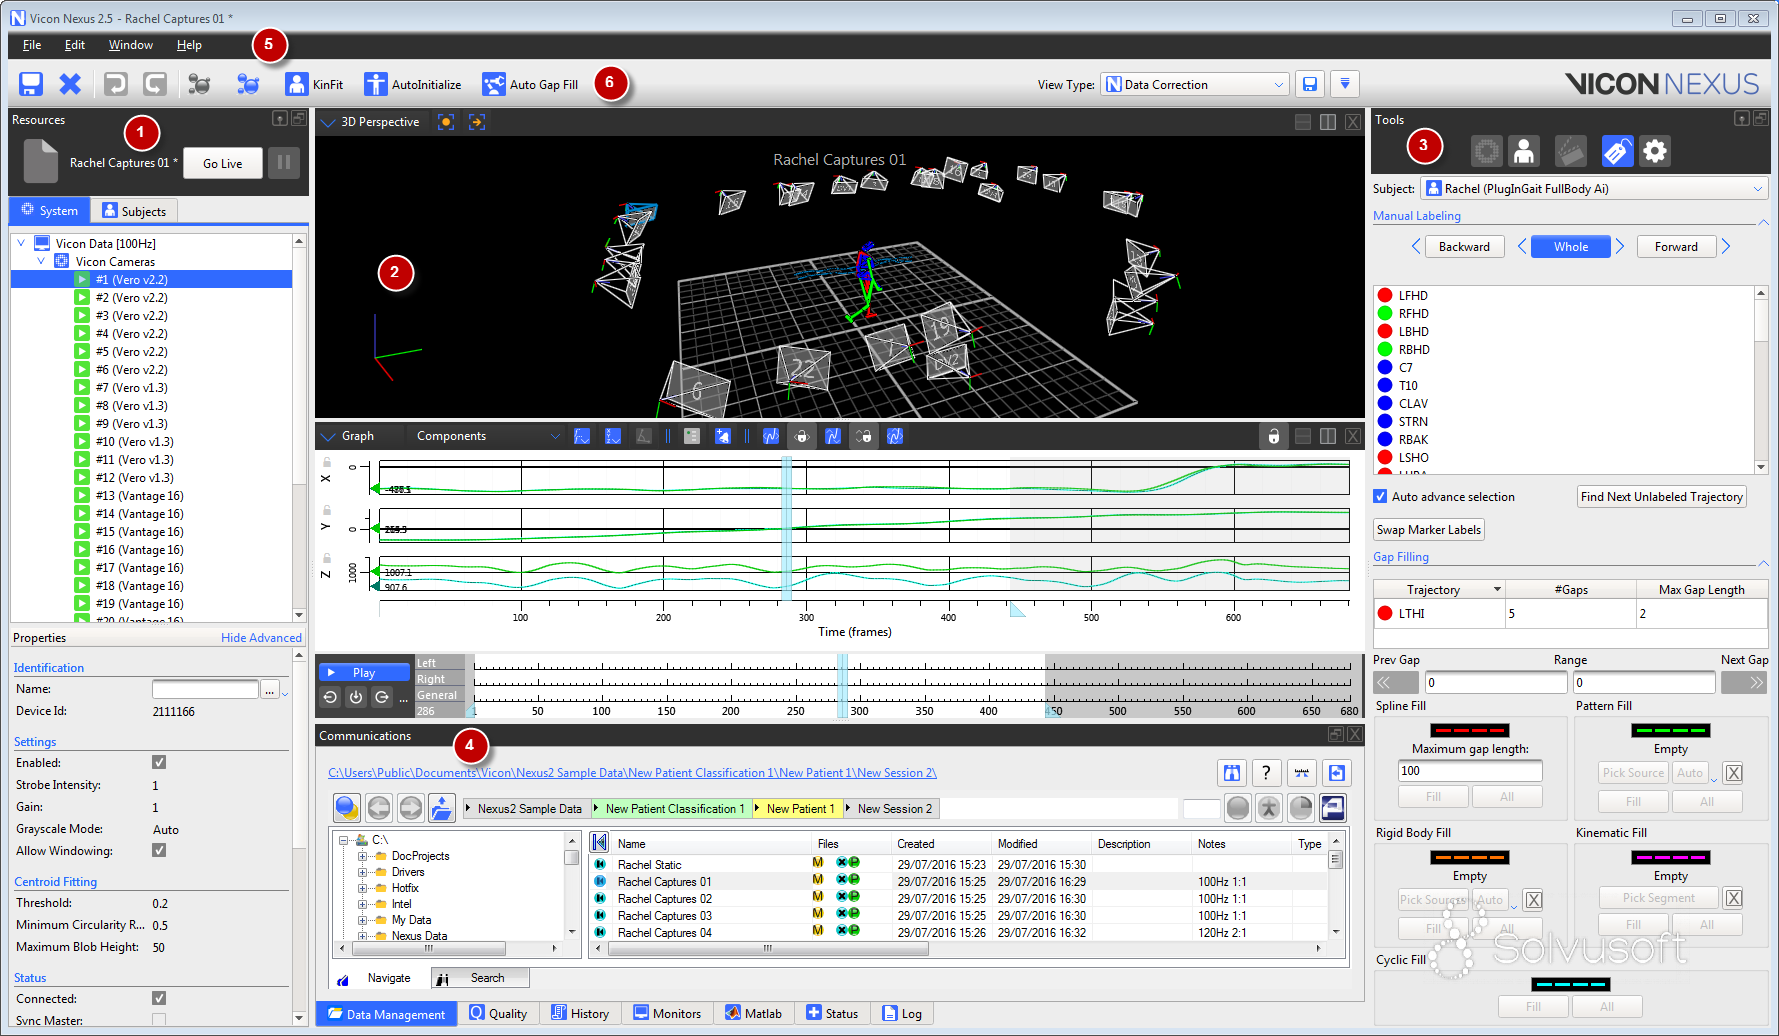Click the save view type icon
The image size is (1779, 1036).
(x=1310, y=84)
